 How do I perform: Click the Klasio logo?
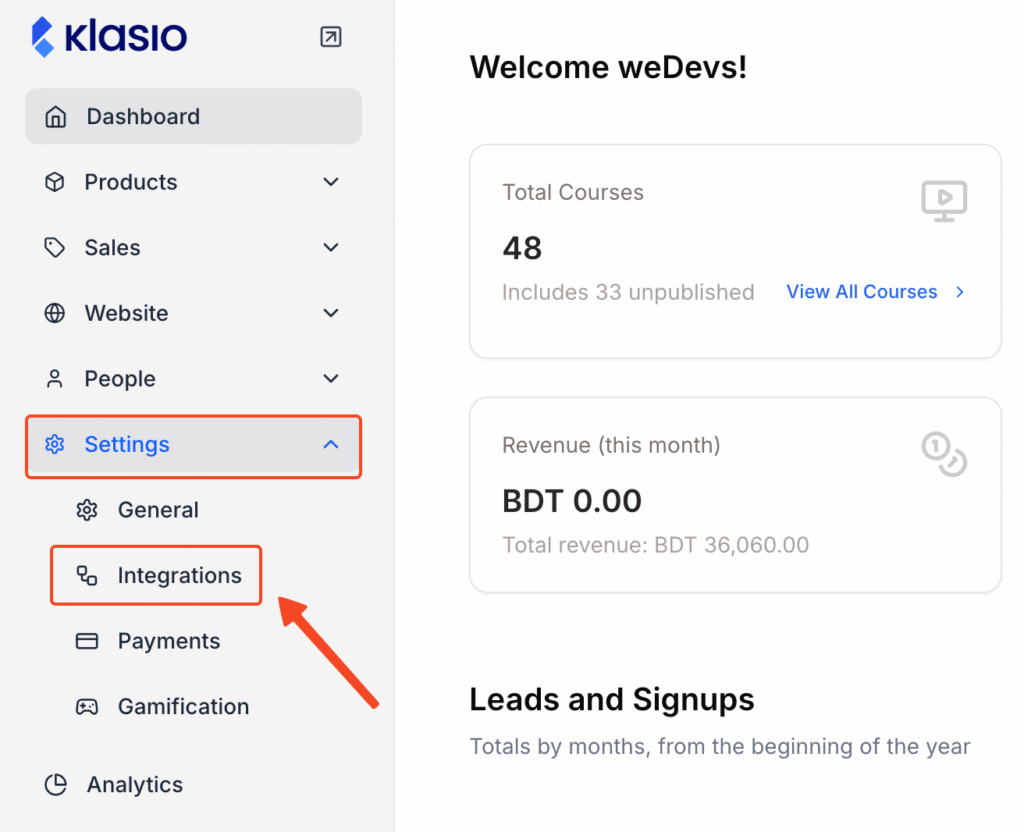[109, 37]
